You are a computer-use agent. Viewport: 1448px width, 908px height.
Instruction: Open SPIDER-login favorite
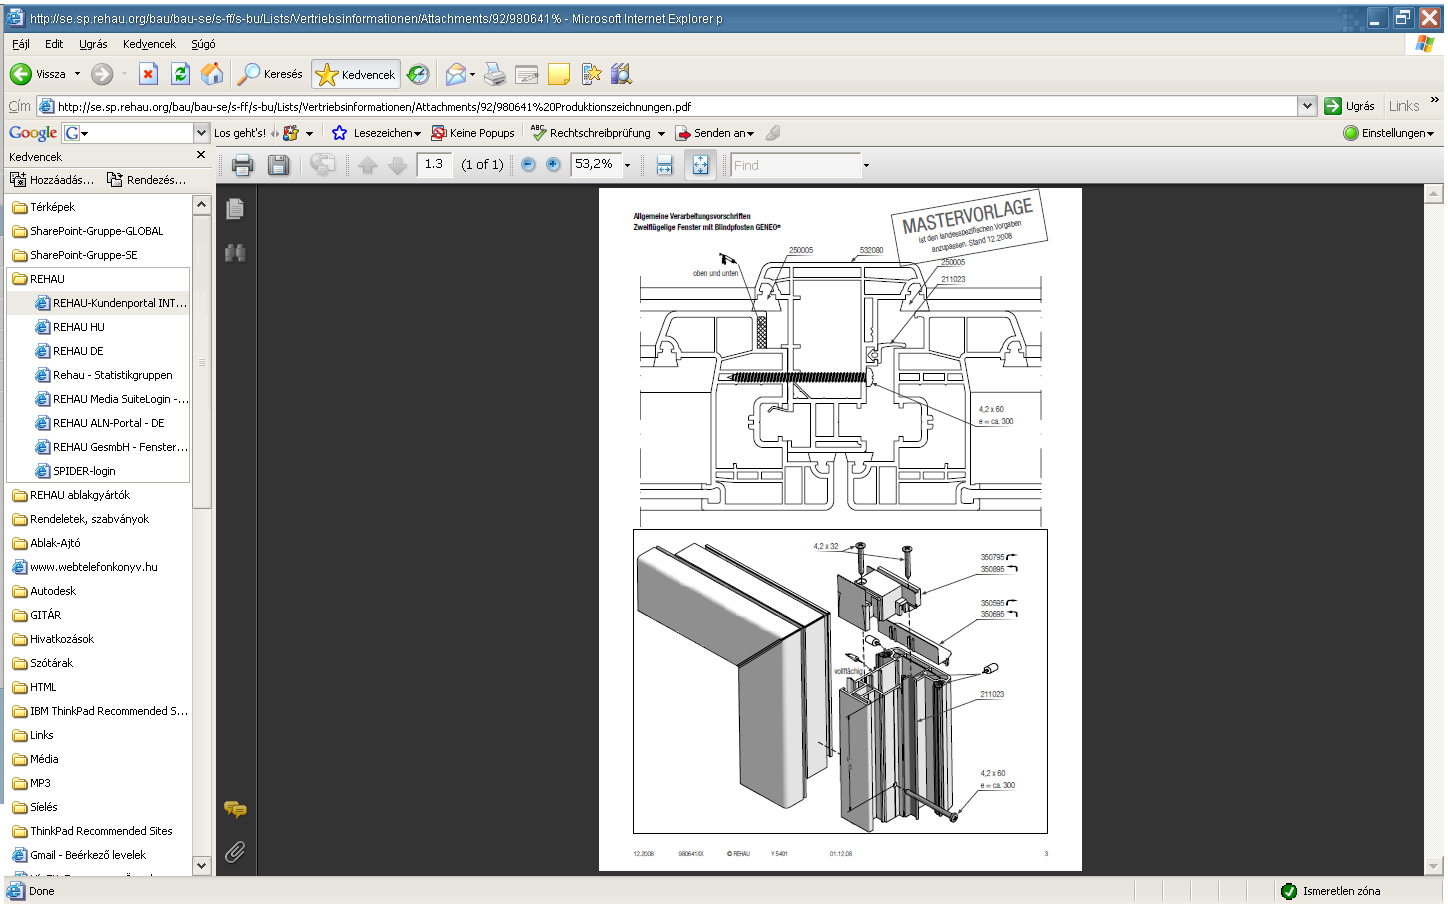click(75, 471)
